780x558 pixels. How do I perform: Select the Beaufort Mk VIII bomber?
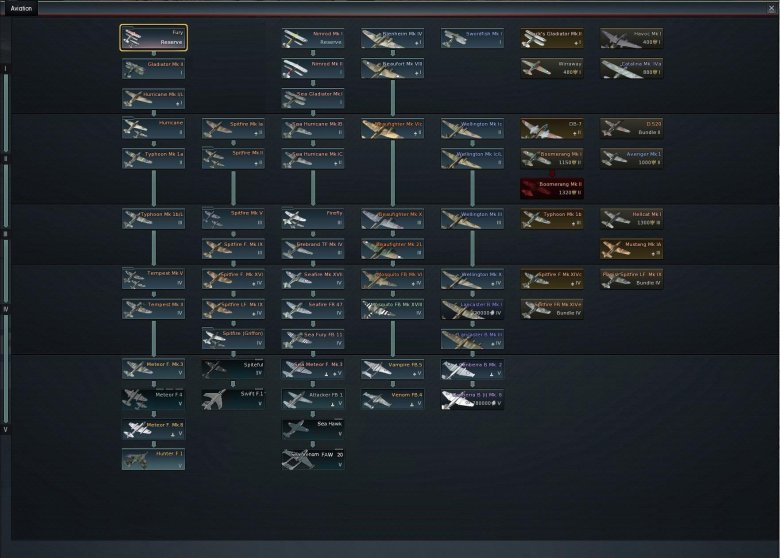click(x=392, y=68)
